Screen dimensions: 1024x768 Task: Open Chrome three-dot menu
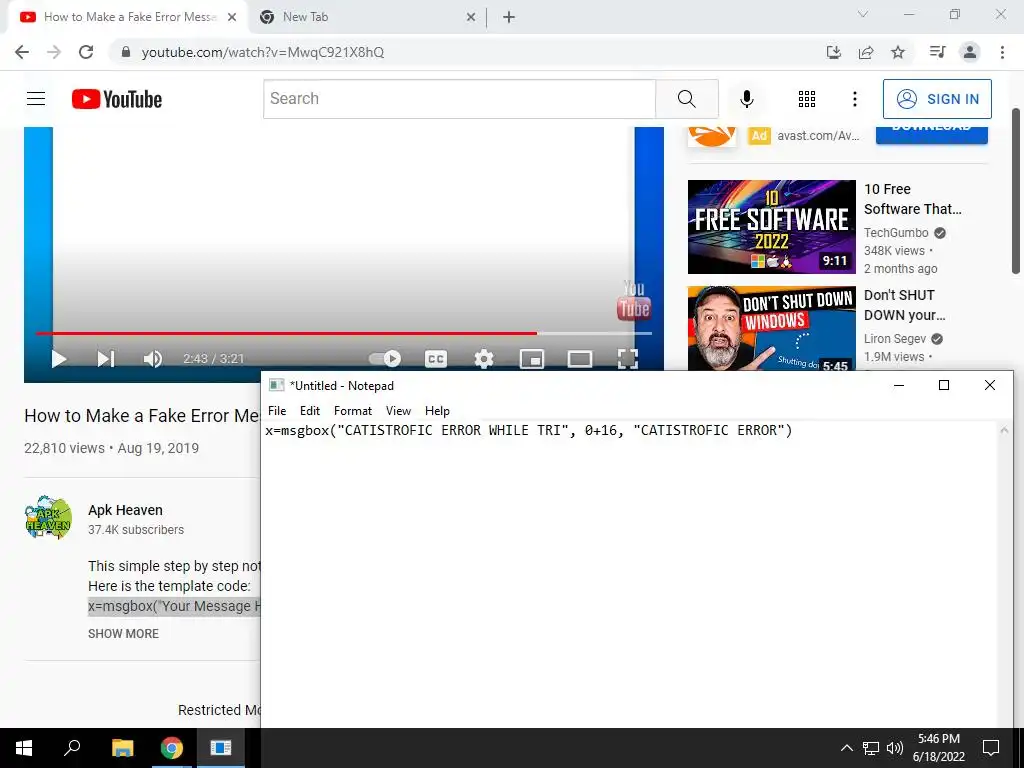pos(1002,52)
